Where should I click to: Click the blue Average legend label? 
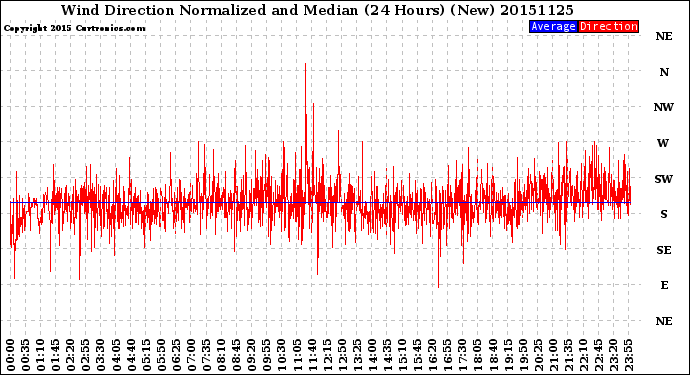tap(553, 26)
